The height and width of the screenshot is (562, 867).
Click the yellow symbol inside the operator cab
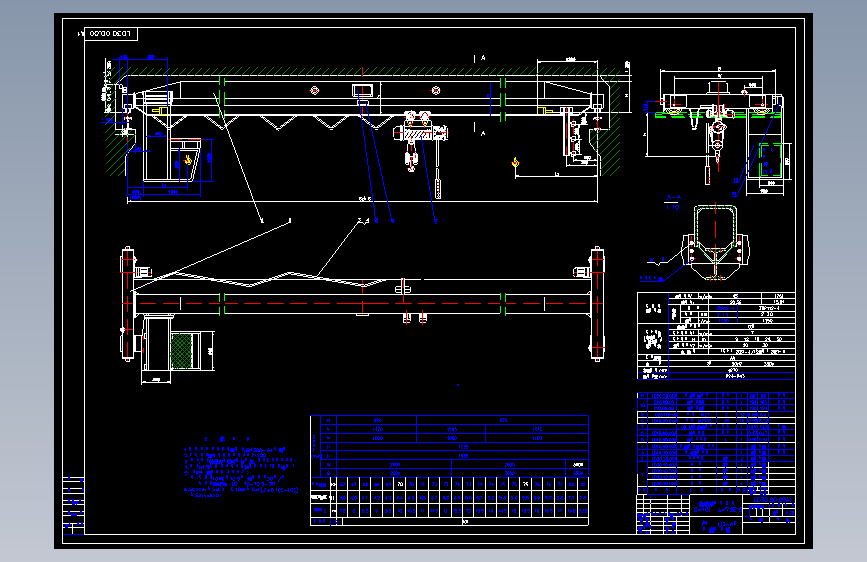[188, 160]
